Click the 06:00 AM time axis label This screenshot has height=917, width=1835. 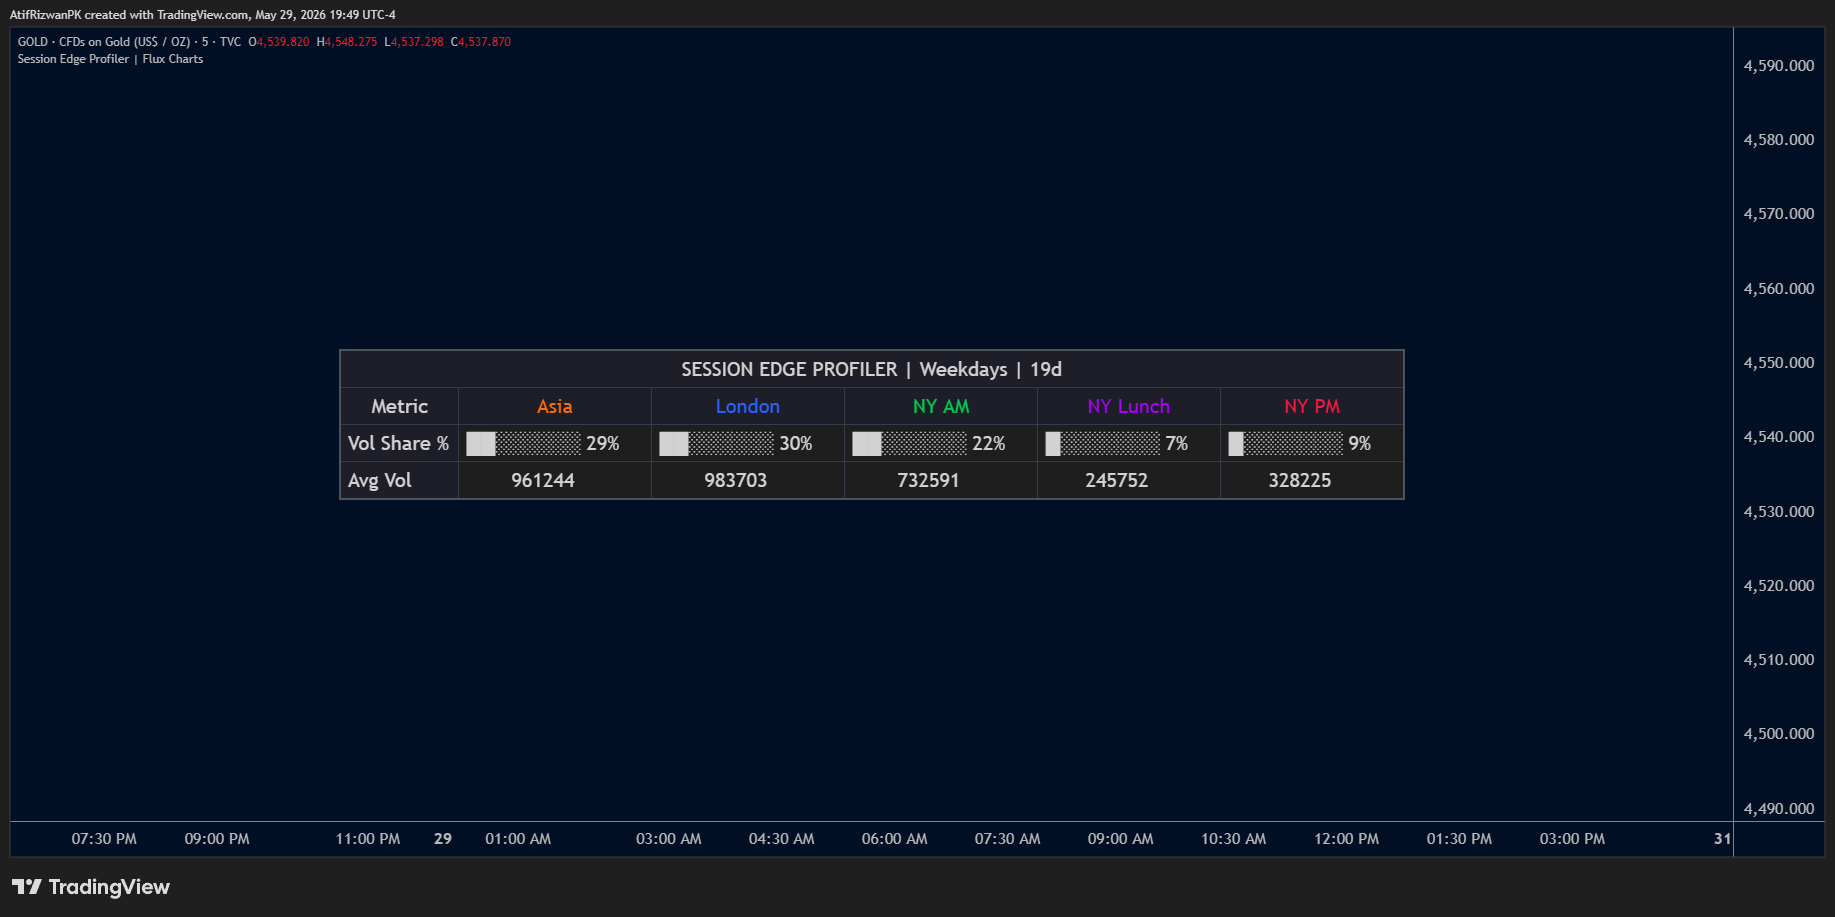894,839
